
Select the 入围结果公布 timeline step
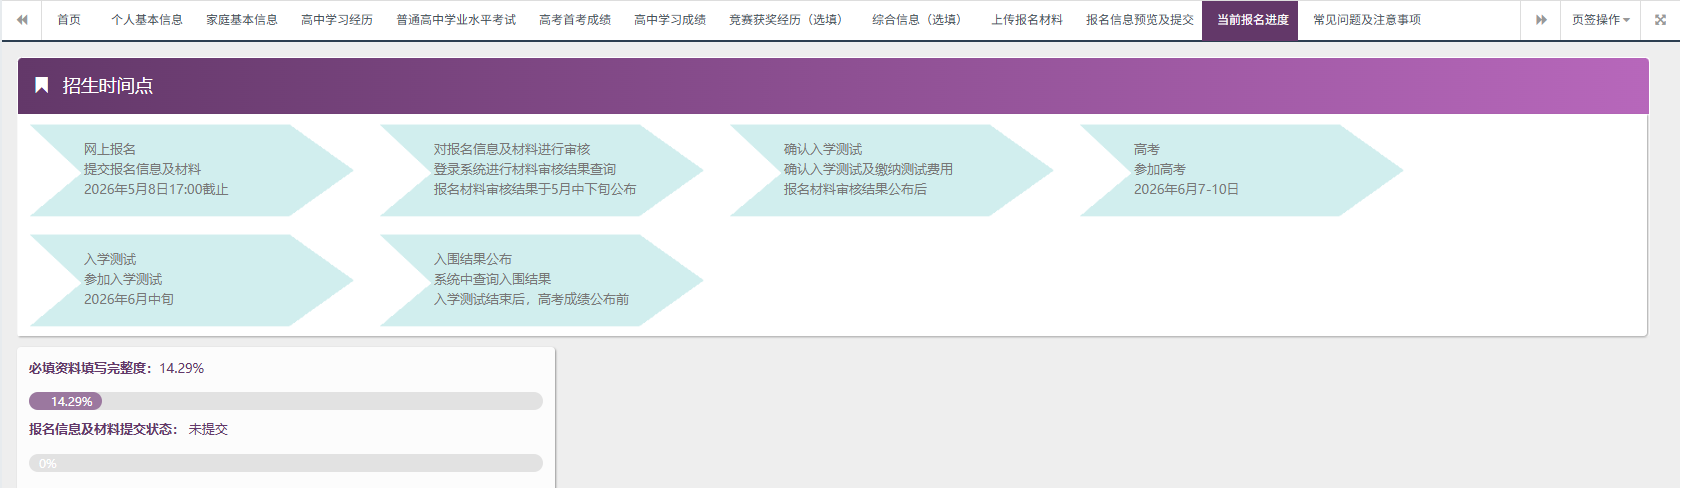[x=540, y=280]
